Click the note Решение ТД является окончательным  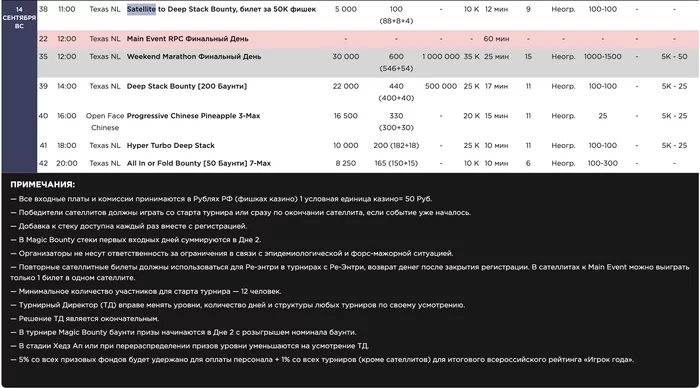coord(85,319)
